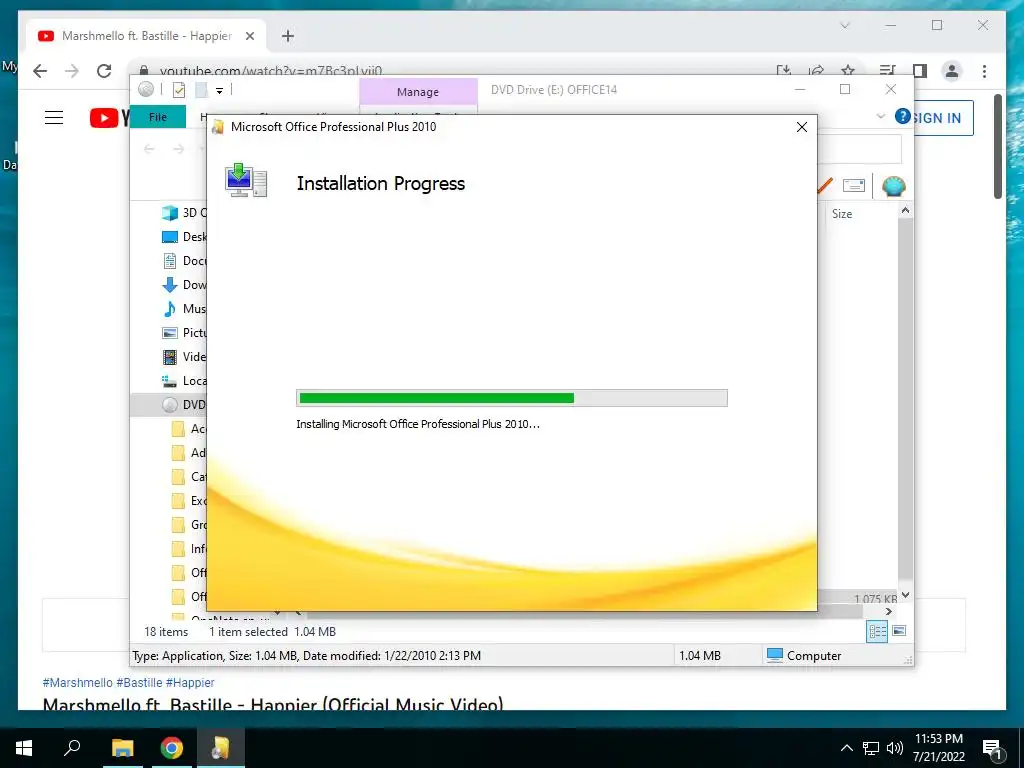Click the Chrome address bar URL
1024x768 pixels.
(x=271, y=70)
